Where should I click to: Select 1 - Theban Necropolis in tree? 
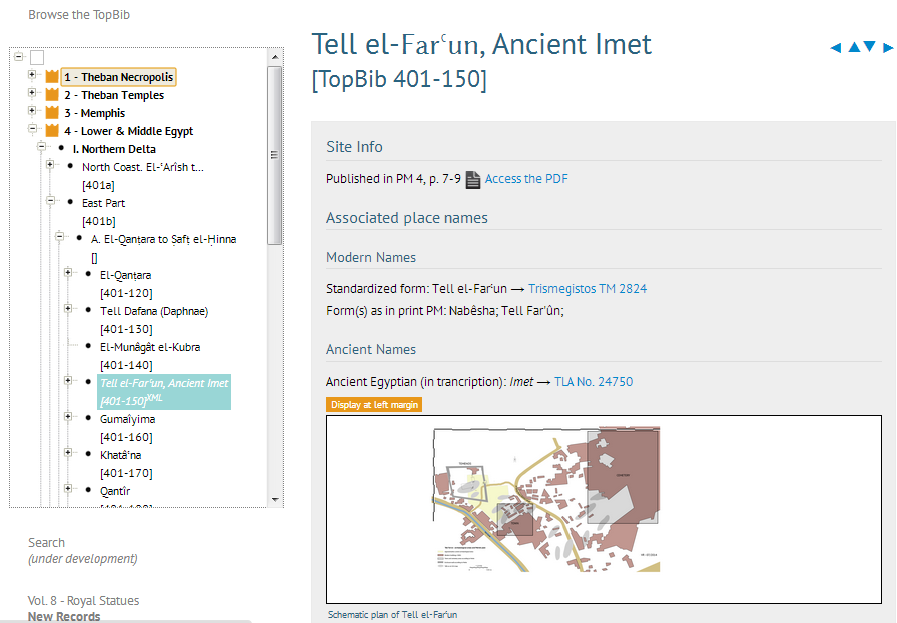pos(118,77)
